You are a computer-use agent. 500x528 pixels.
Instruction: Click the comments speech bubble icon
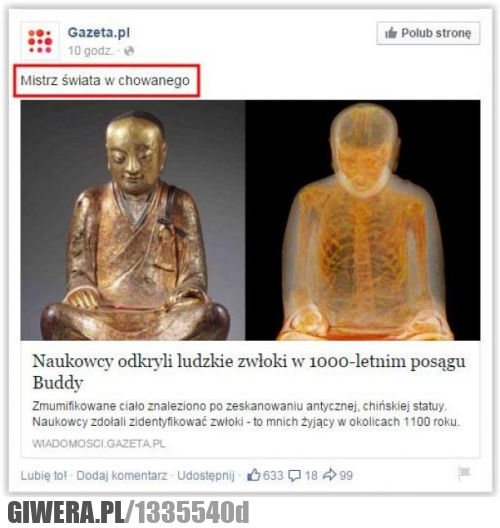tap(295, 475)
